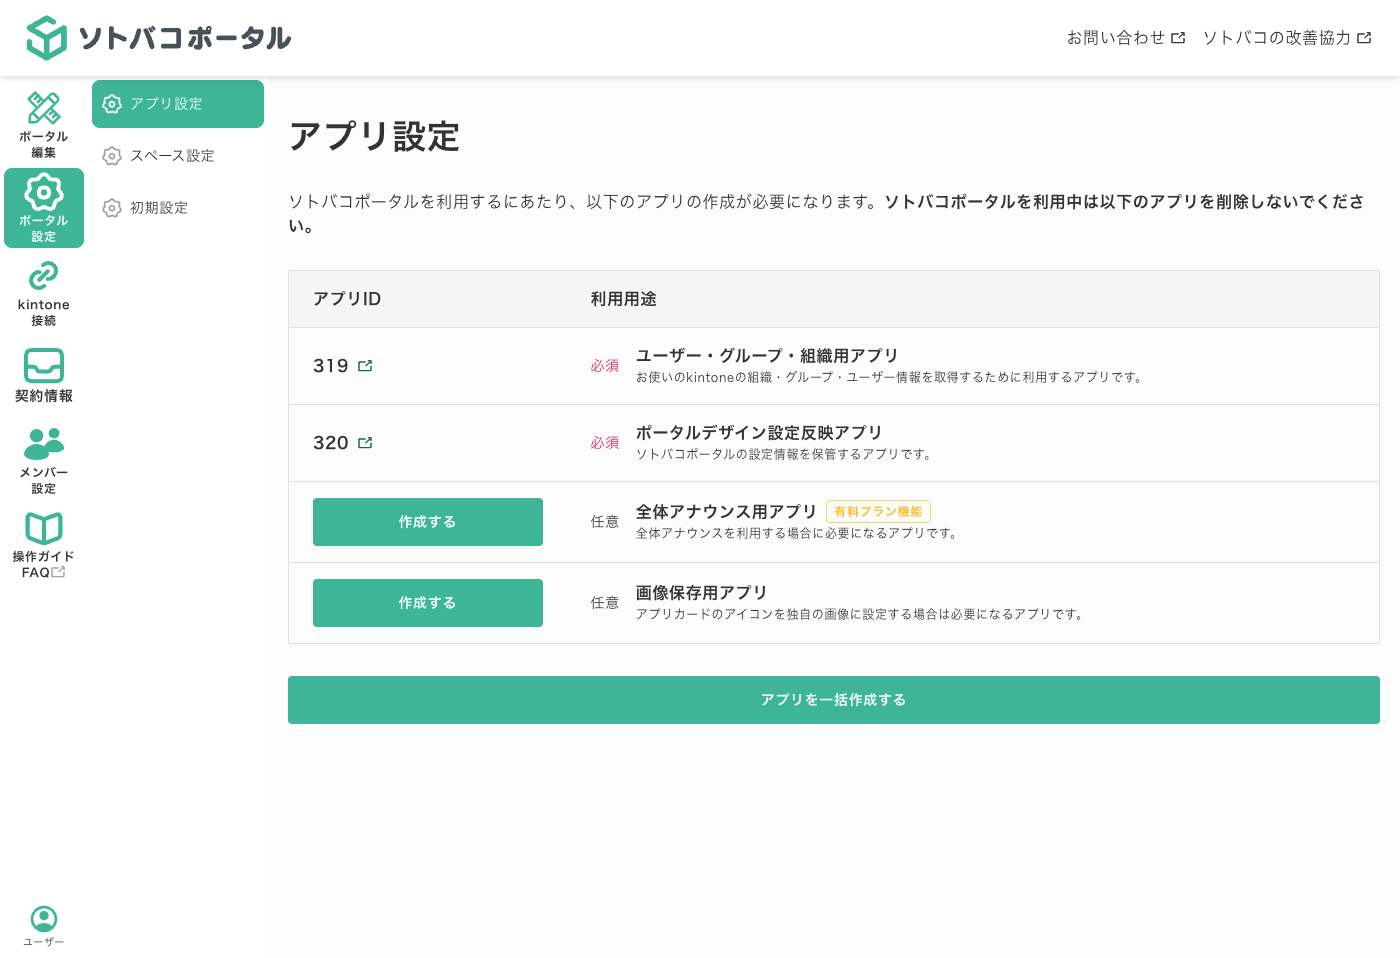The height and width of the screenshot is (958, 1400).
Task: Click the 有料プラン機能 badge
Action: click(877, 511)
